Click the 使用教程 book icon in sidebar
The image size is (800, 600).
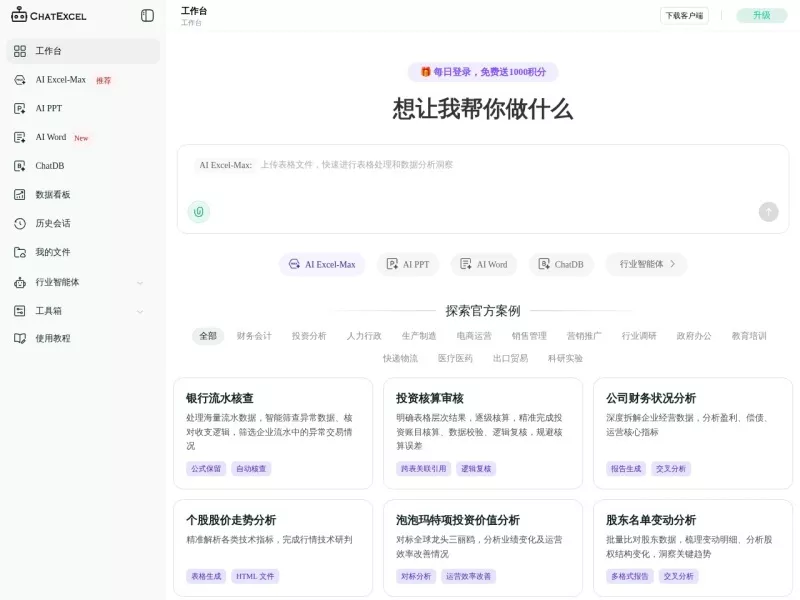20,338
